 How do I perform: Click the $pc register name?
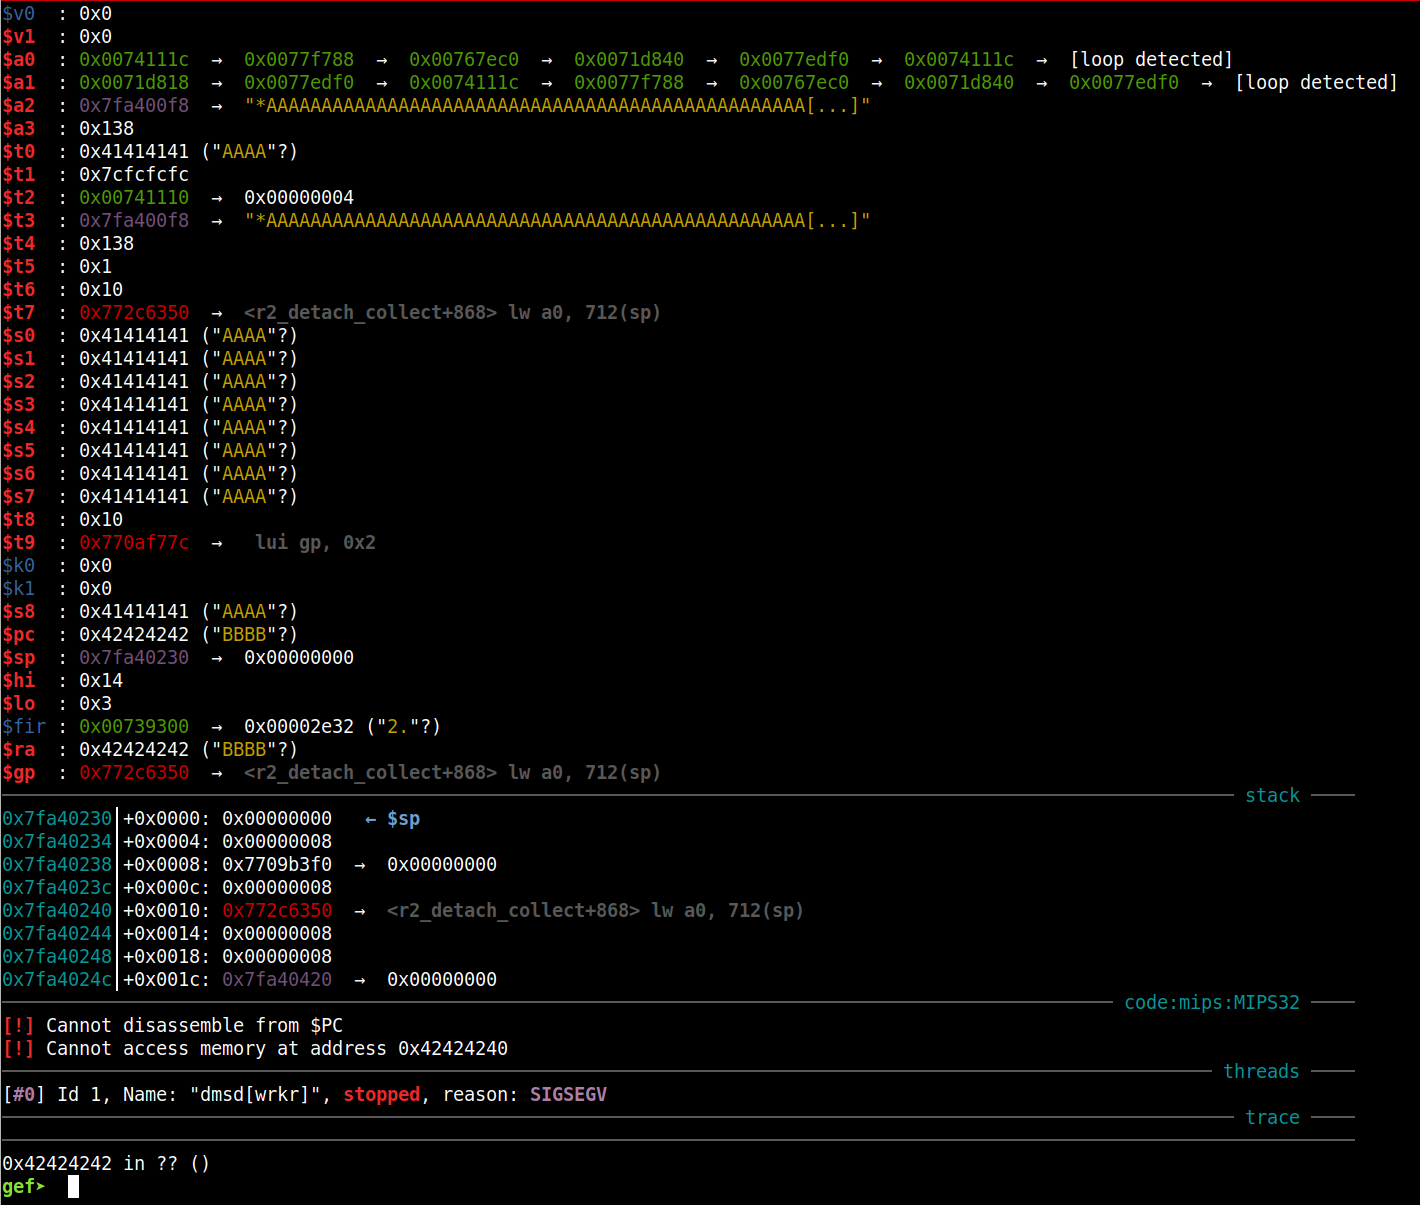pyautogui.click(x=18, y=634)
